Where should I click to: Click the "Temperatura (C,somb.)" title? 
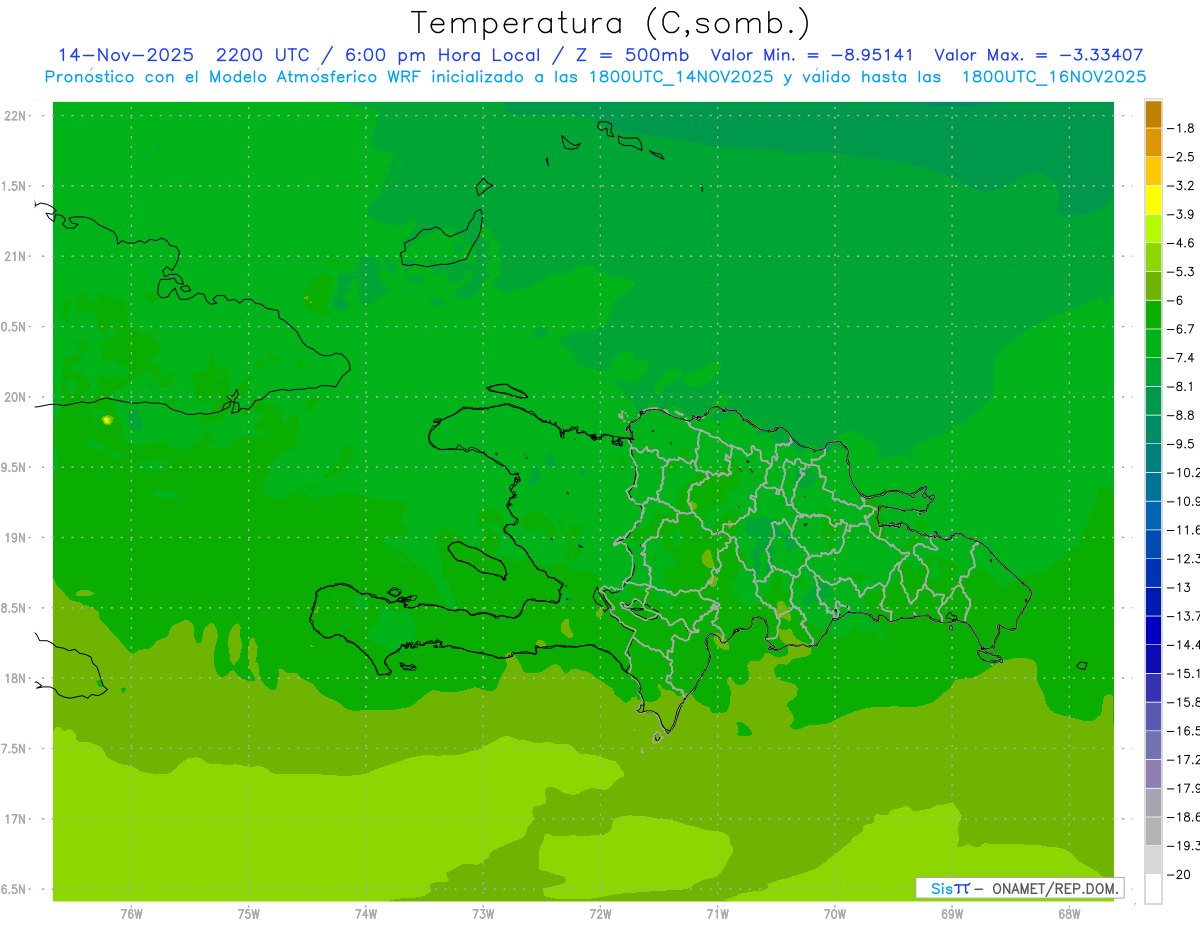click(610, 23)
